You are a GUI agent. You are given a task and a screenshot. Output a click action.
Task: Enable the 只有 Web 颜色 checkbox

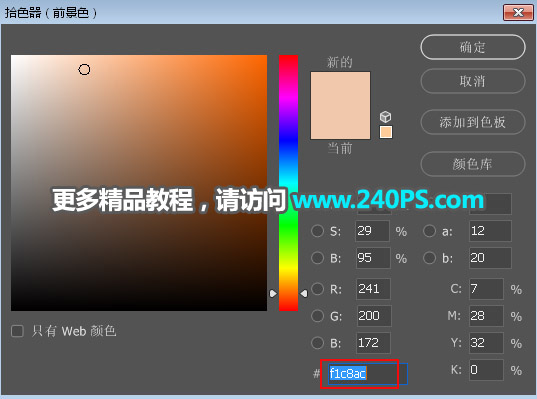[17, 331]
